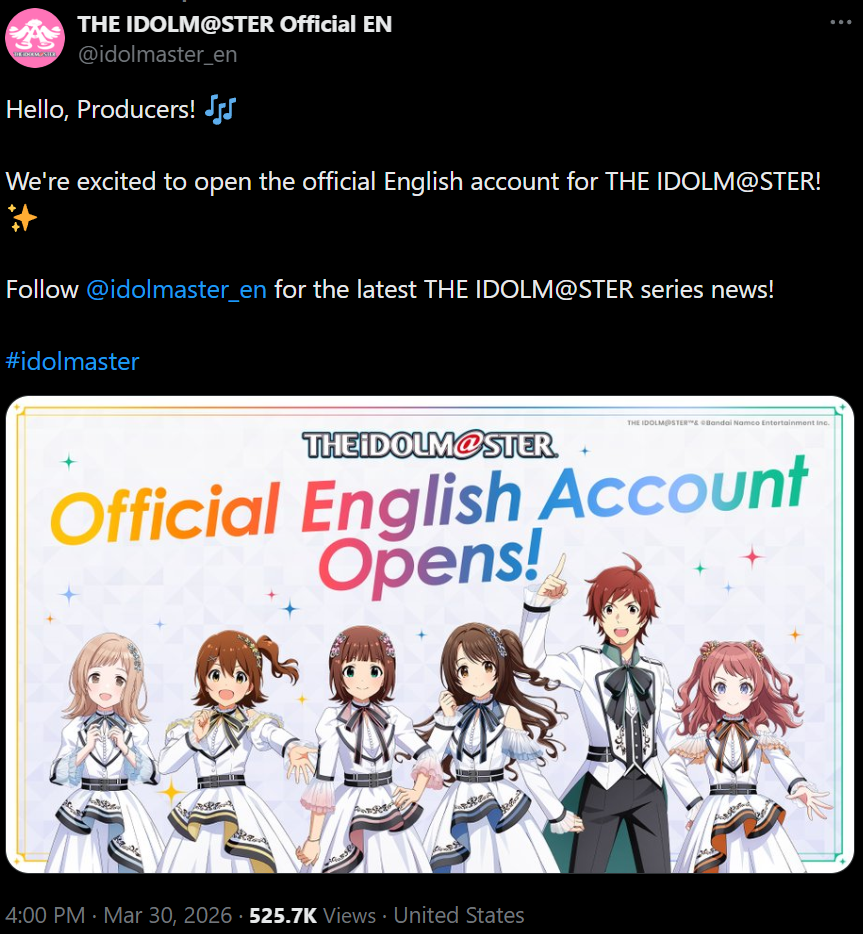
Task: Click the sparkles emoji after the announcement
Action: point(22,218)
